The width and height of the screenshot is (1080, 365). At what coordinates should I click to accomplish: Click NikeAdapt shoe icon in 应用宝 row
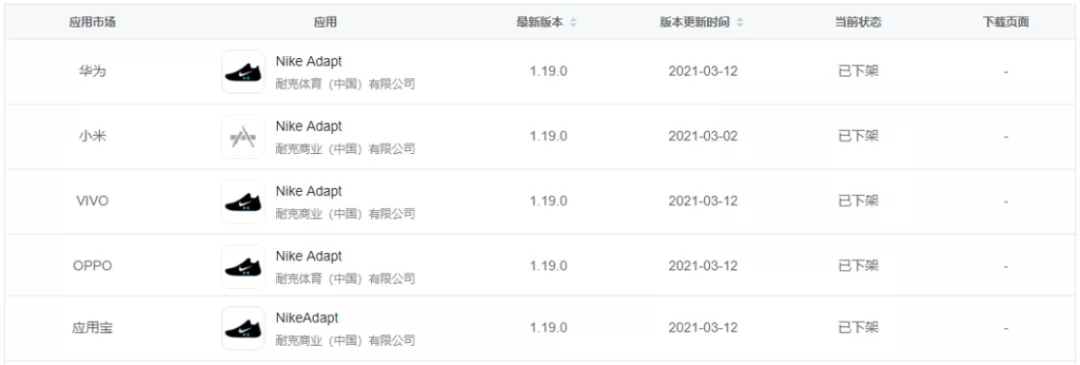tap(243, 328)
